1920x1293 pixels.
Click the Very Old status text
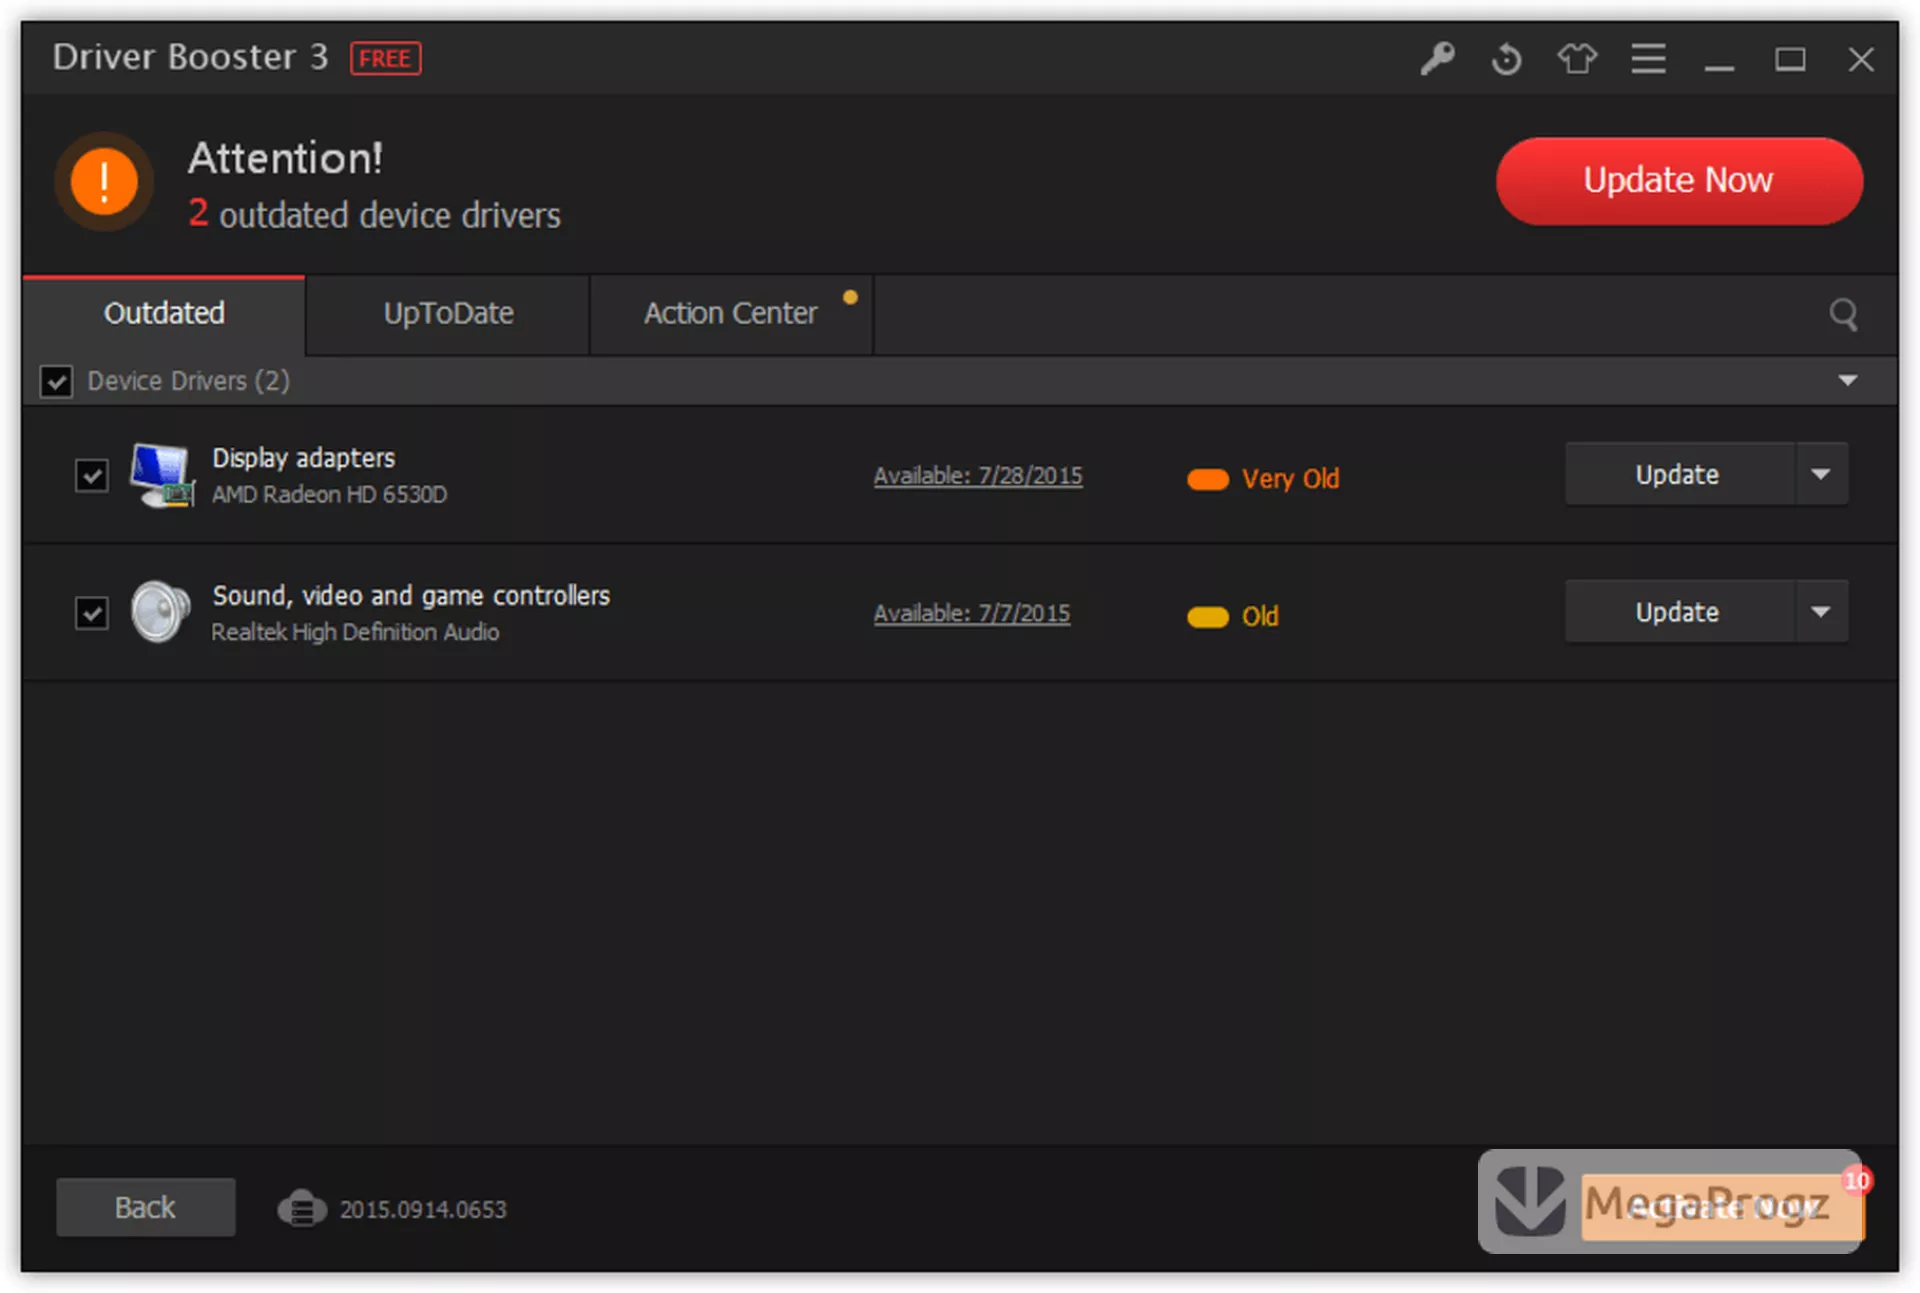click(1290, 479)
